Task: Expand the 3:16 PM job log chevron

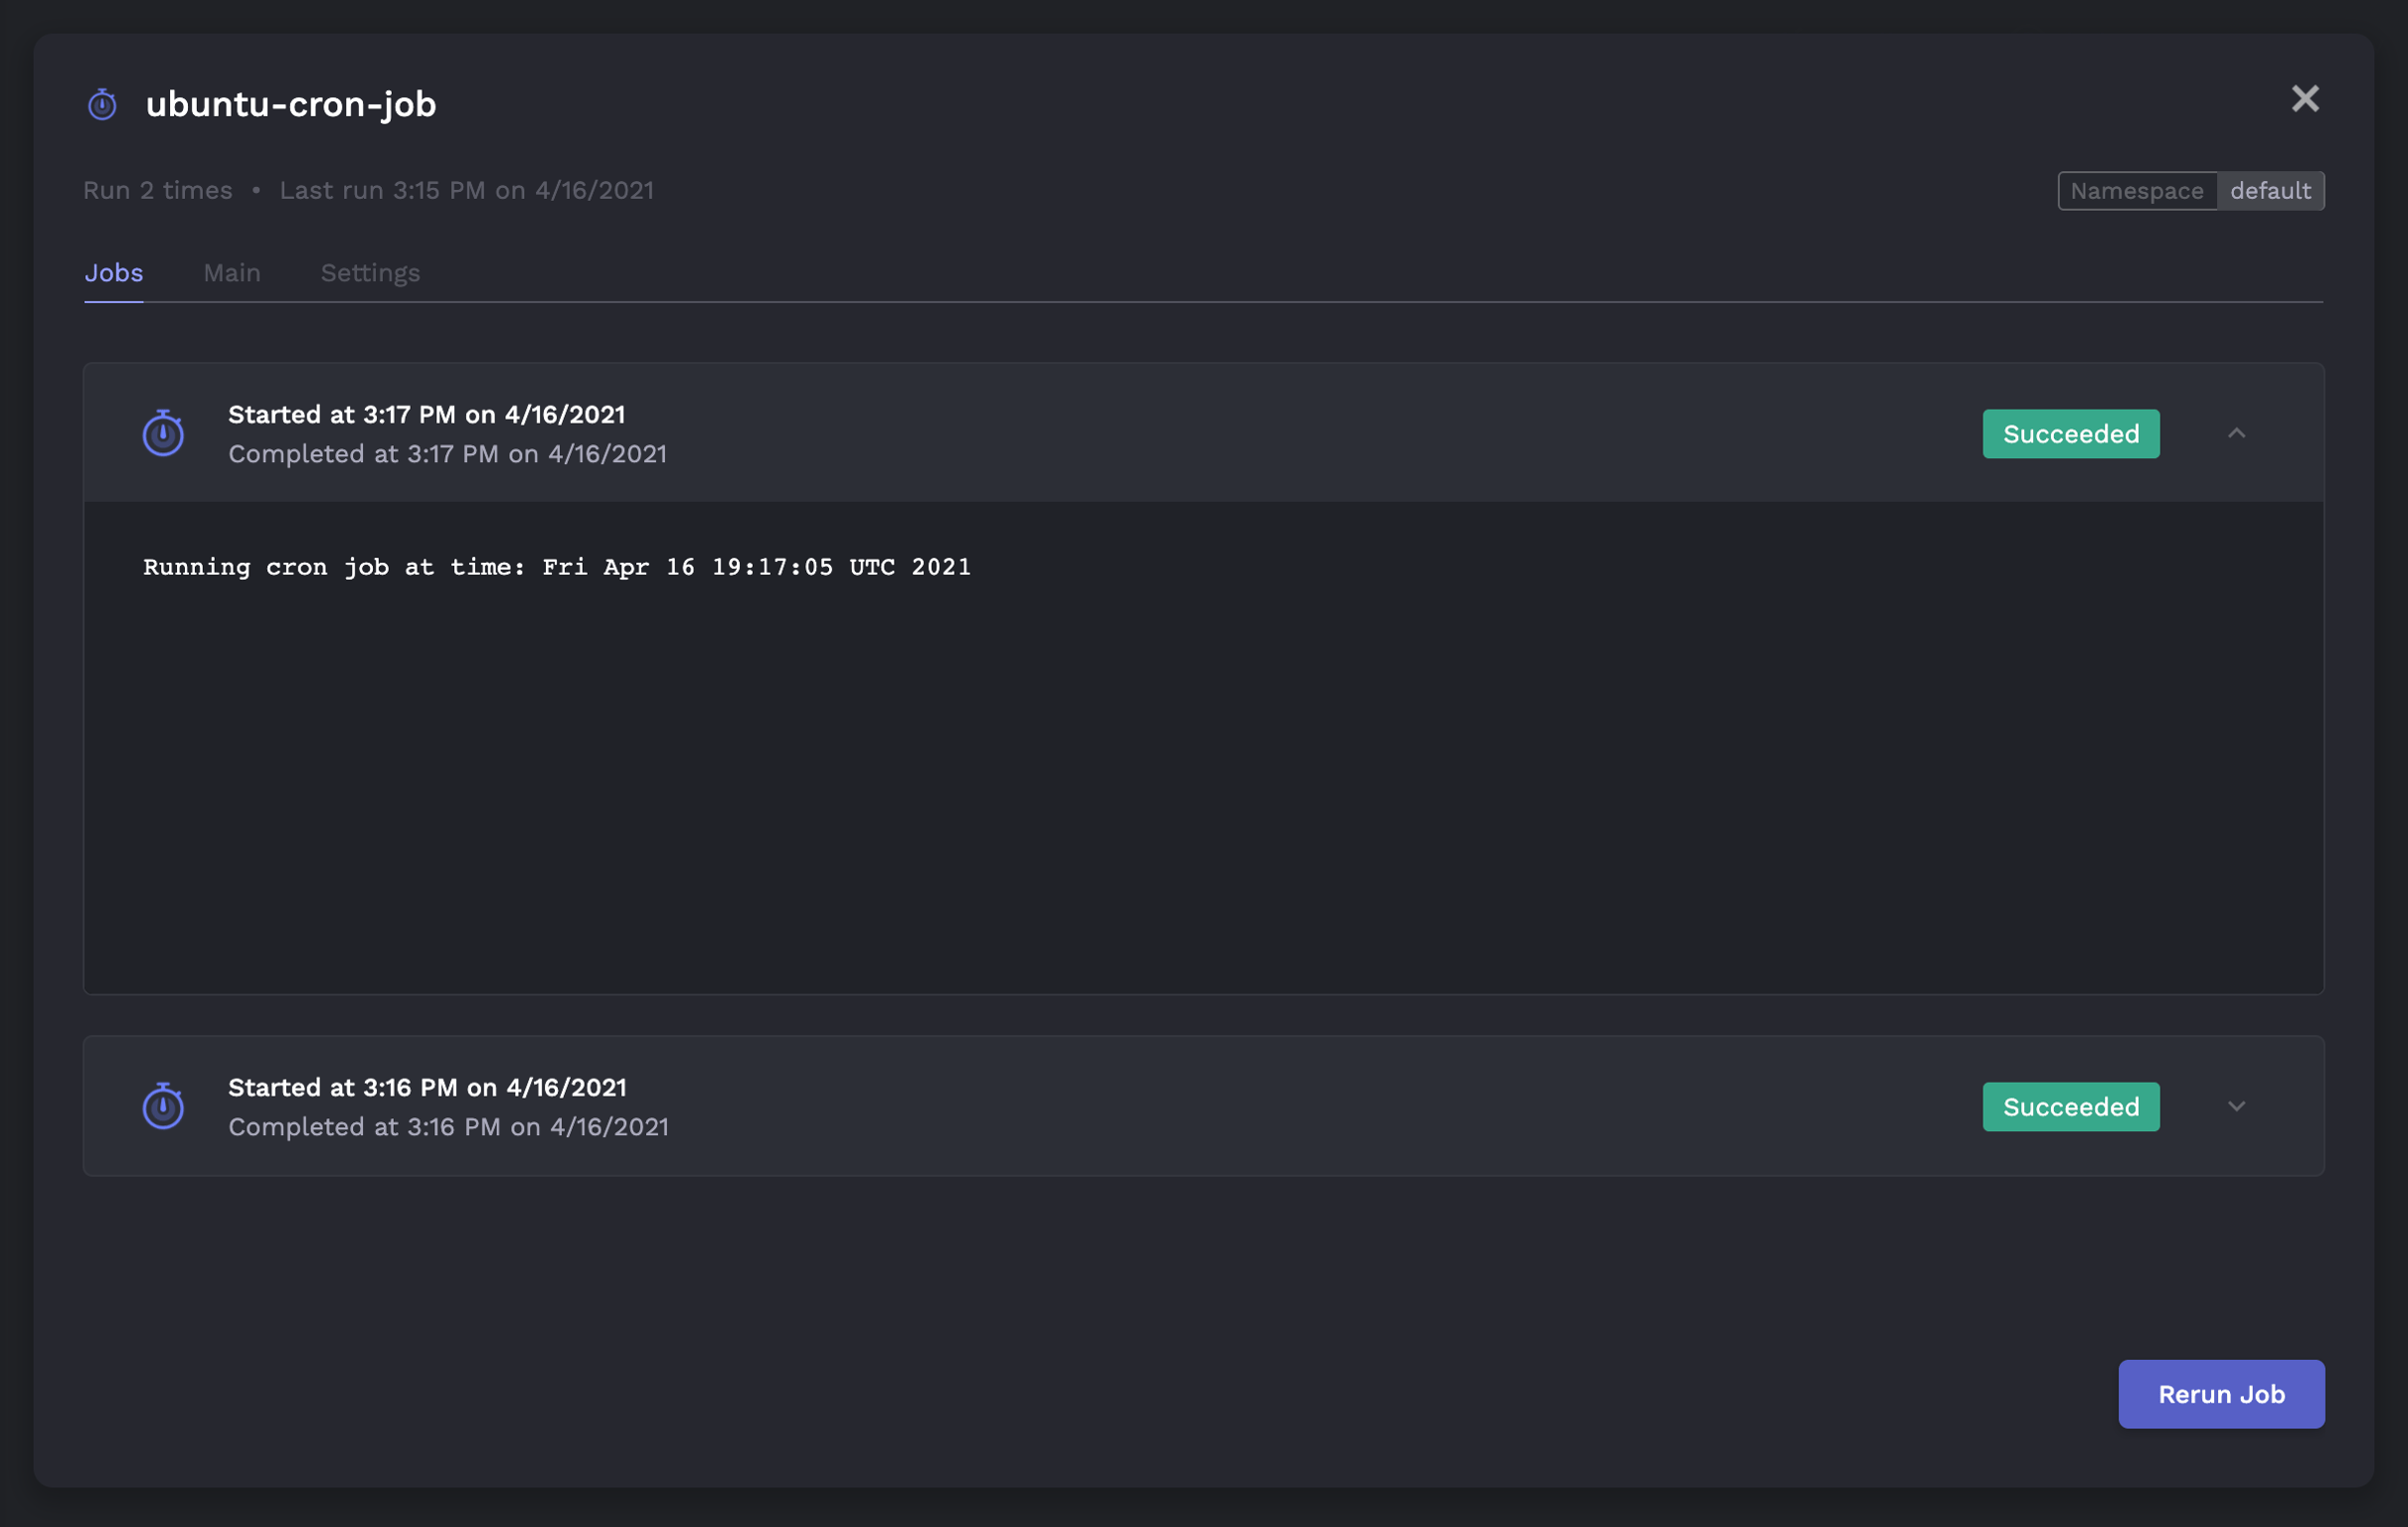Action: 2237,1106
